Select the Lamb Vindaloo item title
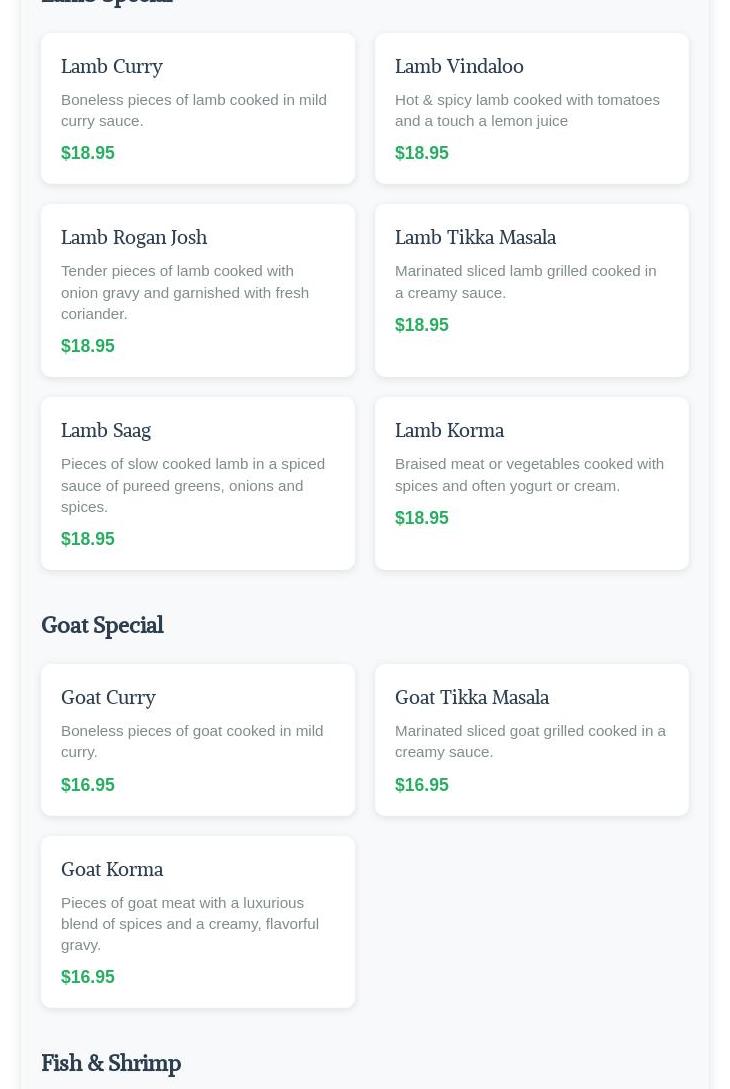730x1089 pixels. [x=459, y=67]
